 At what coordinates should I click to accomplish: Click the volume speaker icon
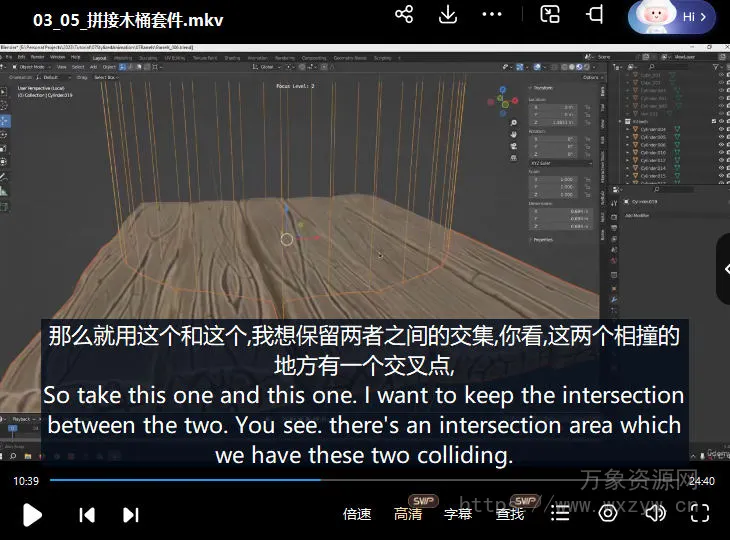[655, 514]
